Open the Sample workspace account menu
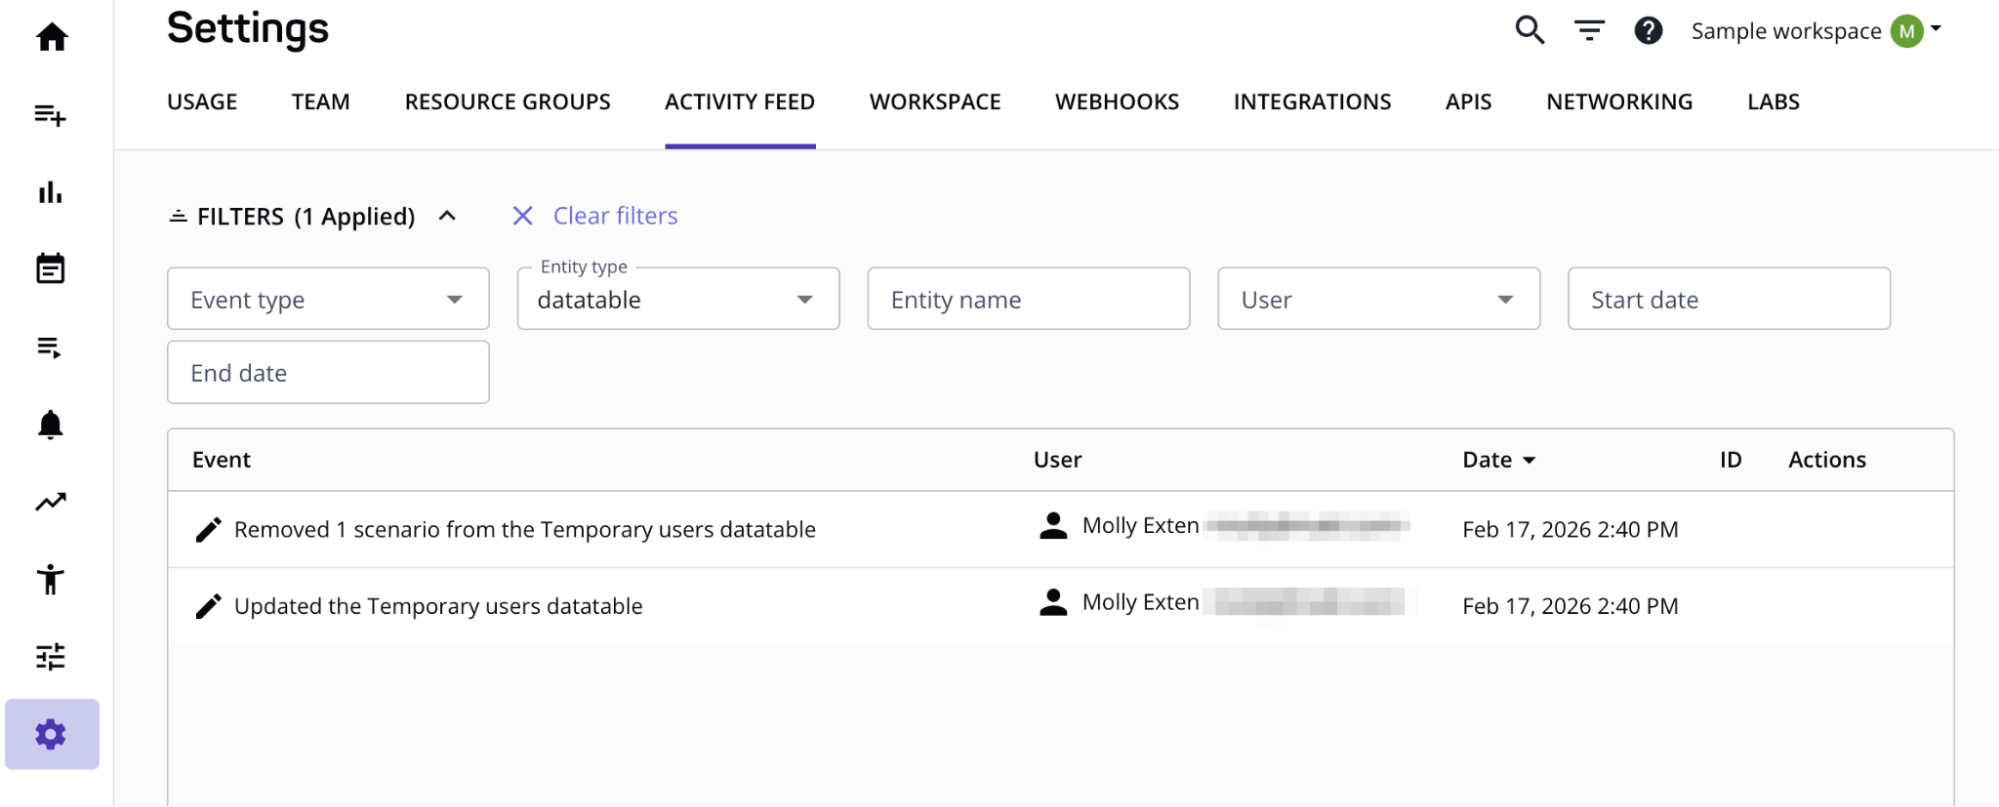This screenshot has height=807, width=1999. point(1816,31)
